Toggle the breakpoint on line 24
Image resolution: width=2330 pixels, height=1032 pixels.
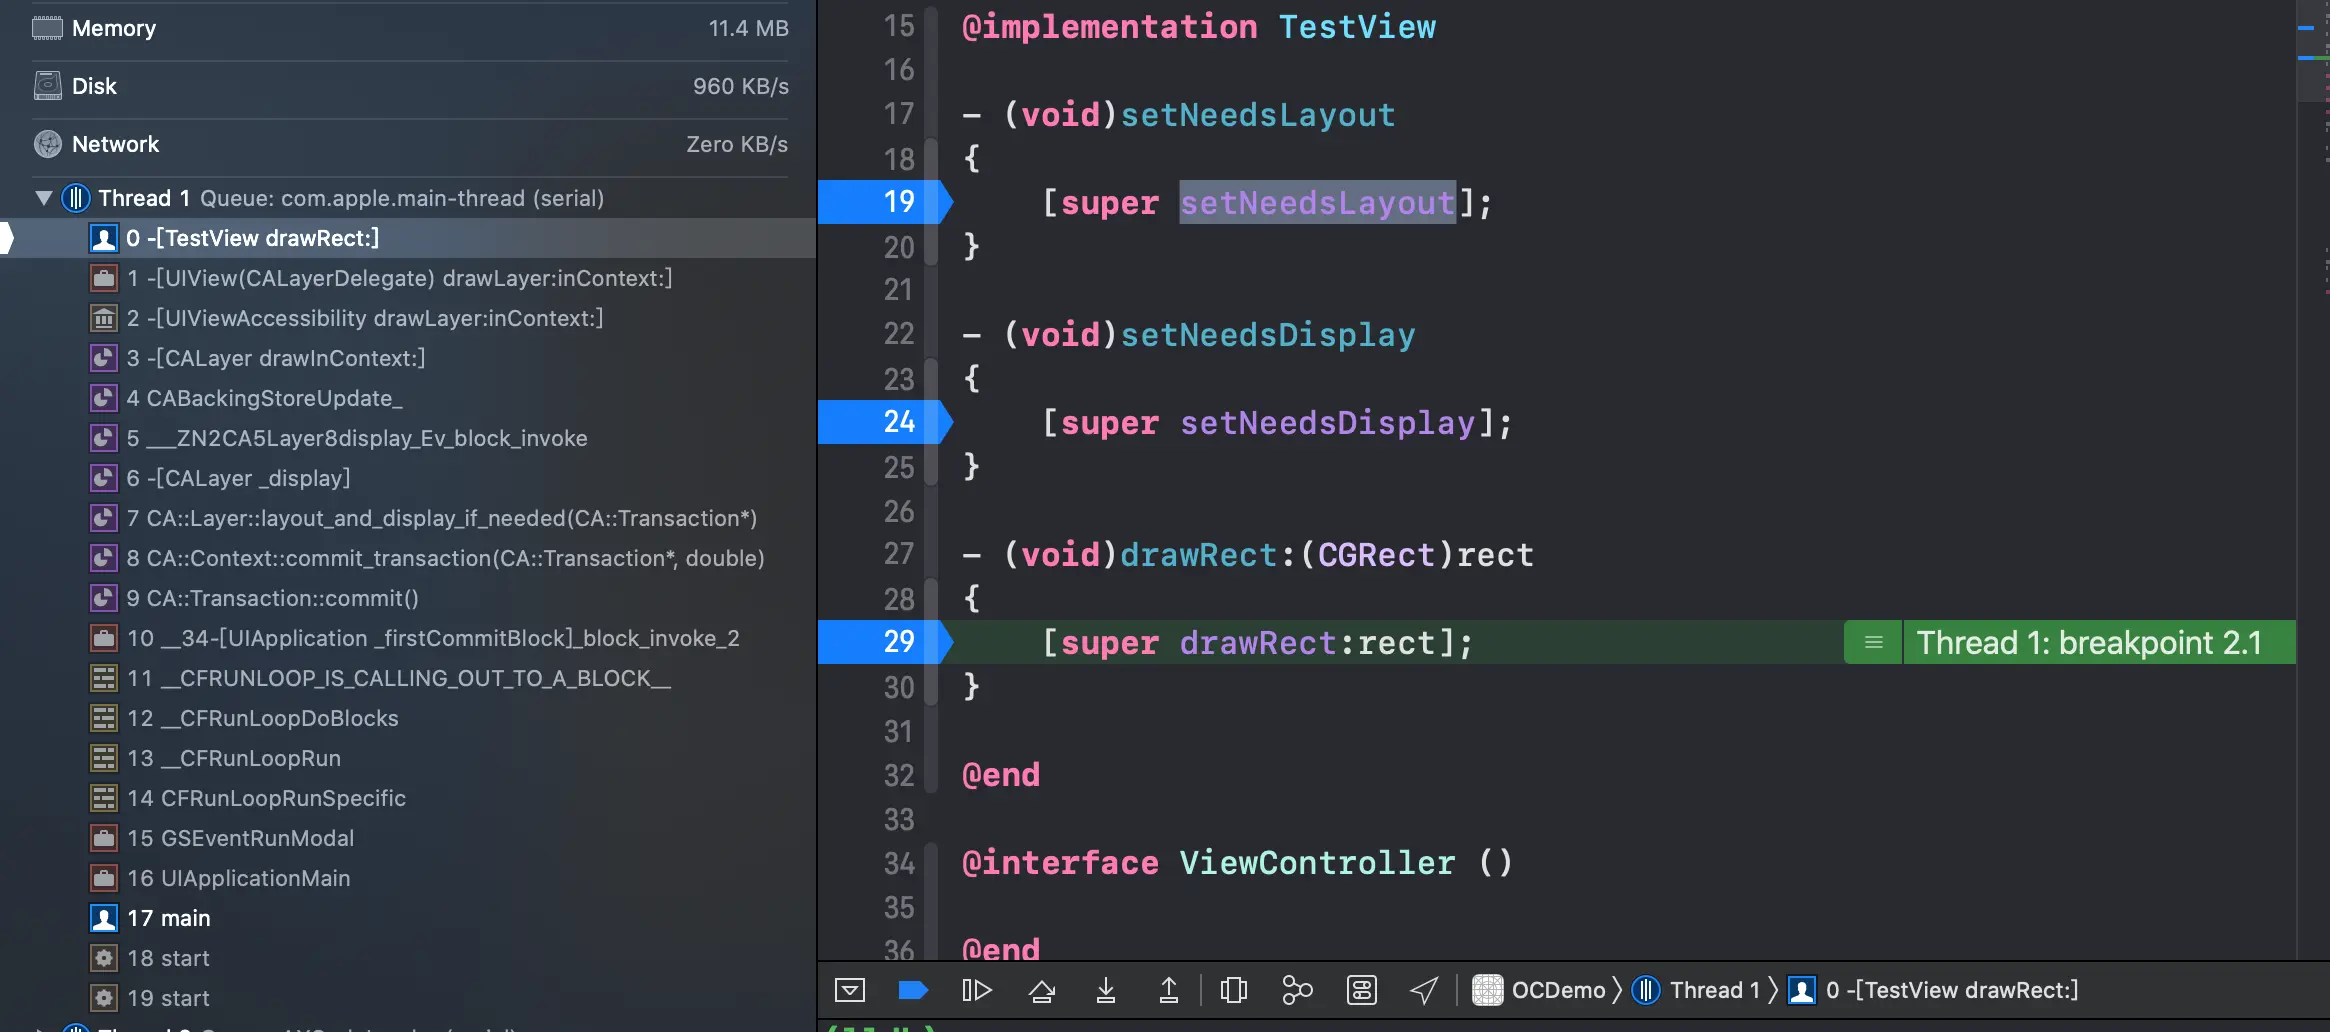coord(885,422)
